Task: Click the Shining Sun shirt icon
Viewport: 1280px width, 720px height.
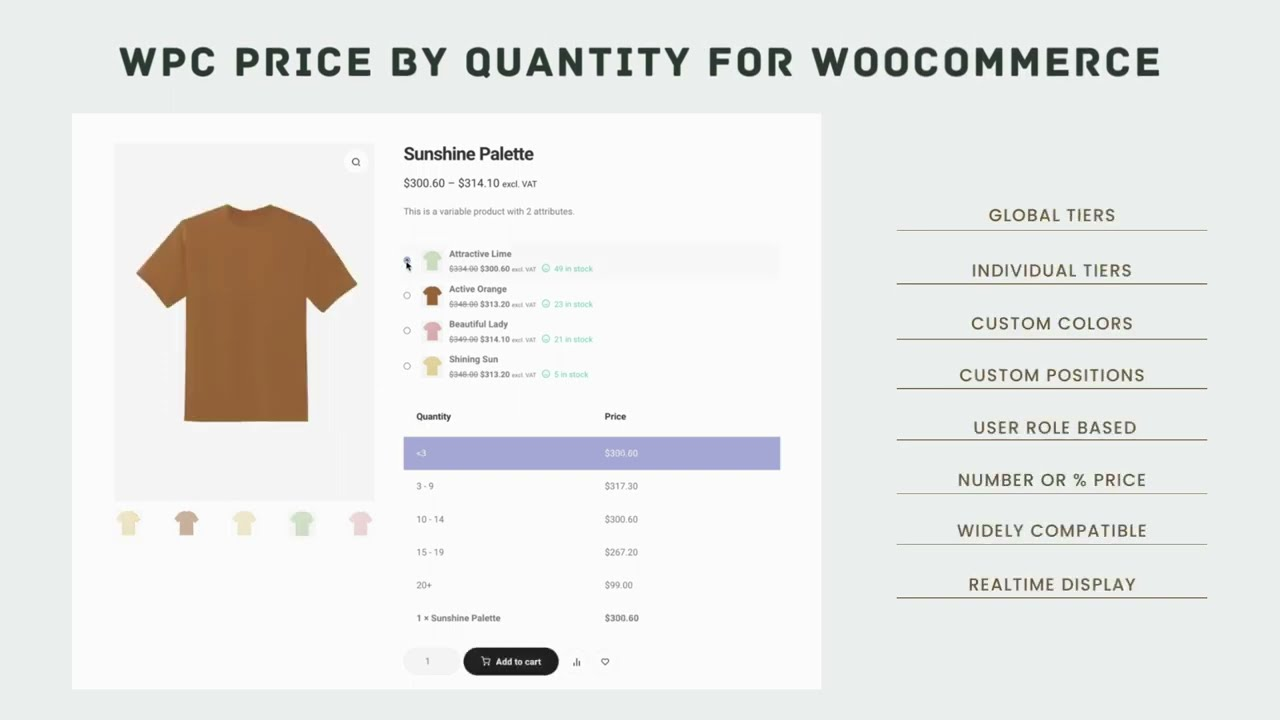Action: click(x=432, y=366)
